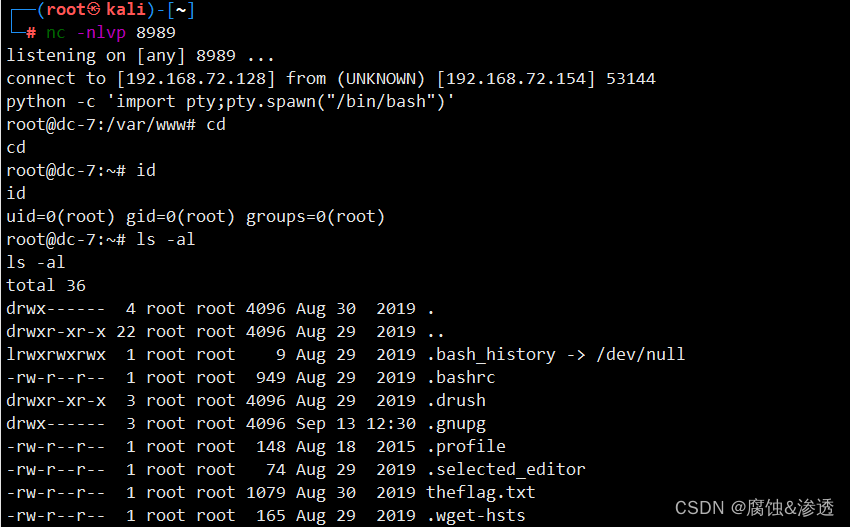Click the 'nc' command in prompt
The width and height of the screenshot is (850, 527).
click(x=55, y=33)
